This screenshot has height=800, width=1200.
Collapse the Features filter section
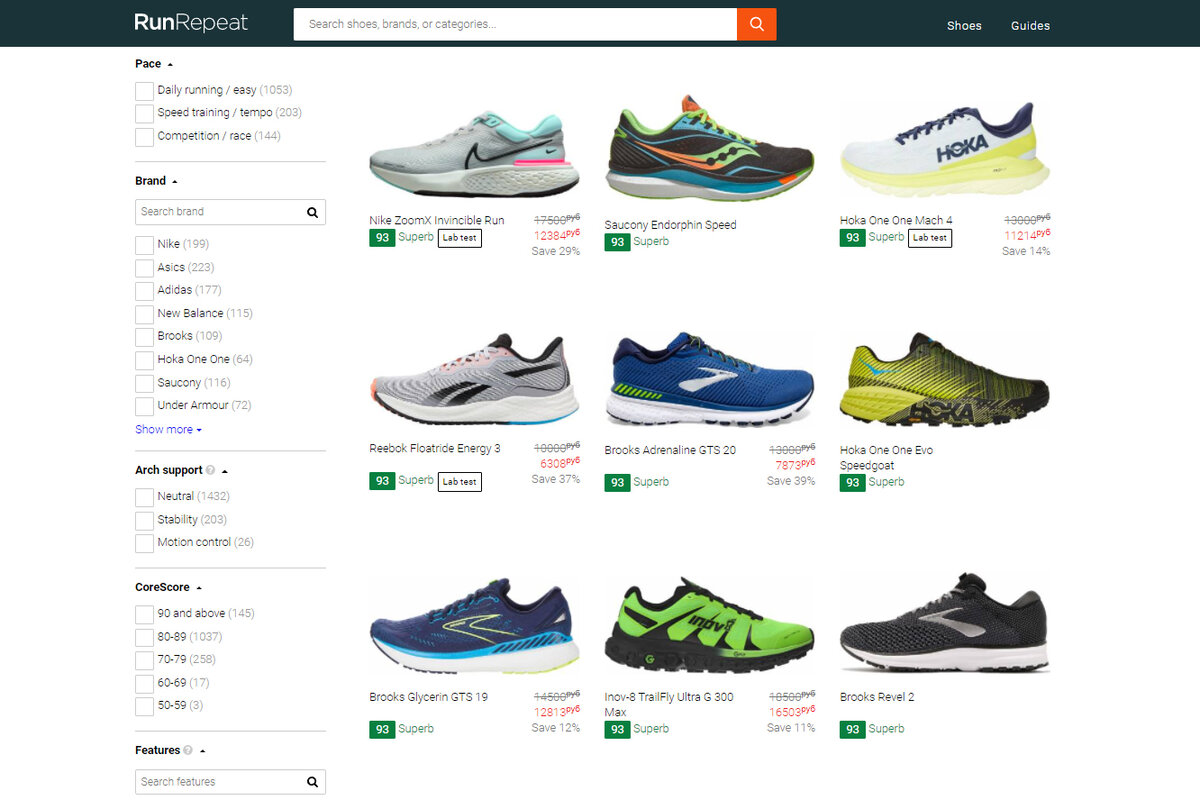pyautogui.click(x=169, y=750)
